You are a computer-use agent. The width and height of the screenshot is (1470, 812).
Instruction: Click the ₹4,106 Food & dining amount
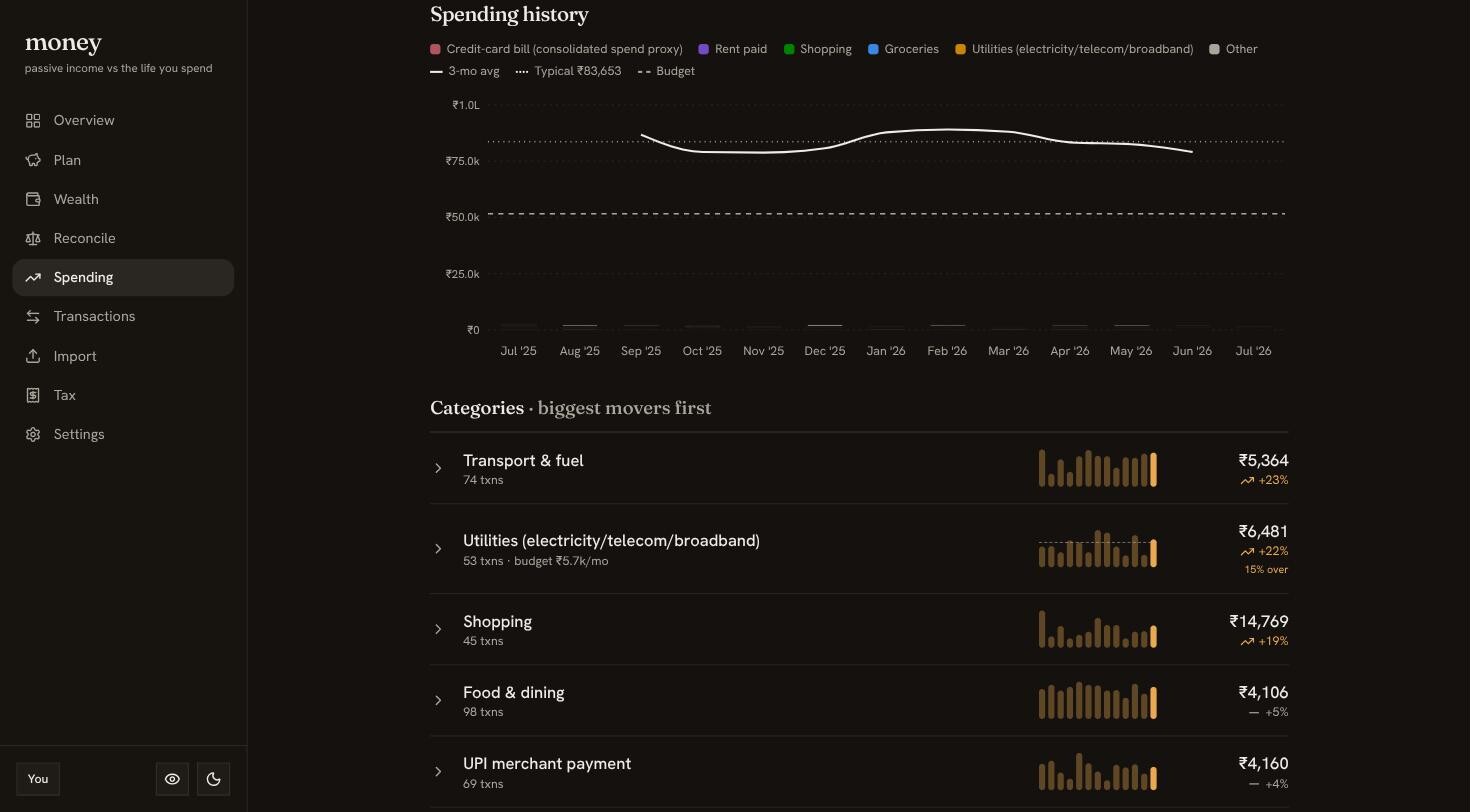click(1263, 693)
